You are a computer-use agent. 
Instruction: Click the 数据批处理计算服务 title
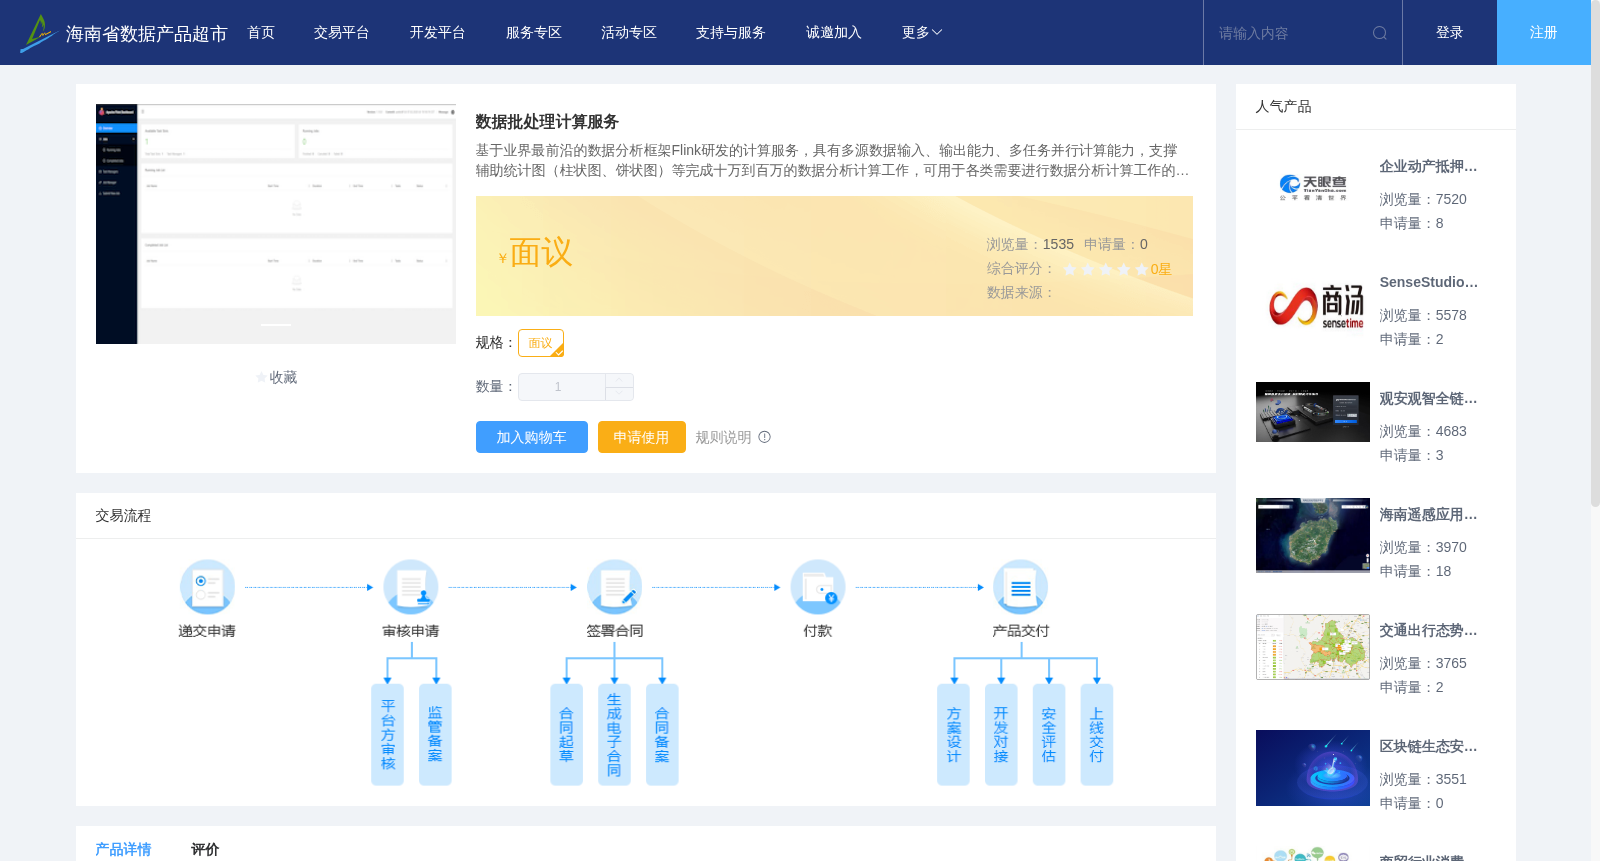tap(547, 122)
